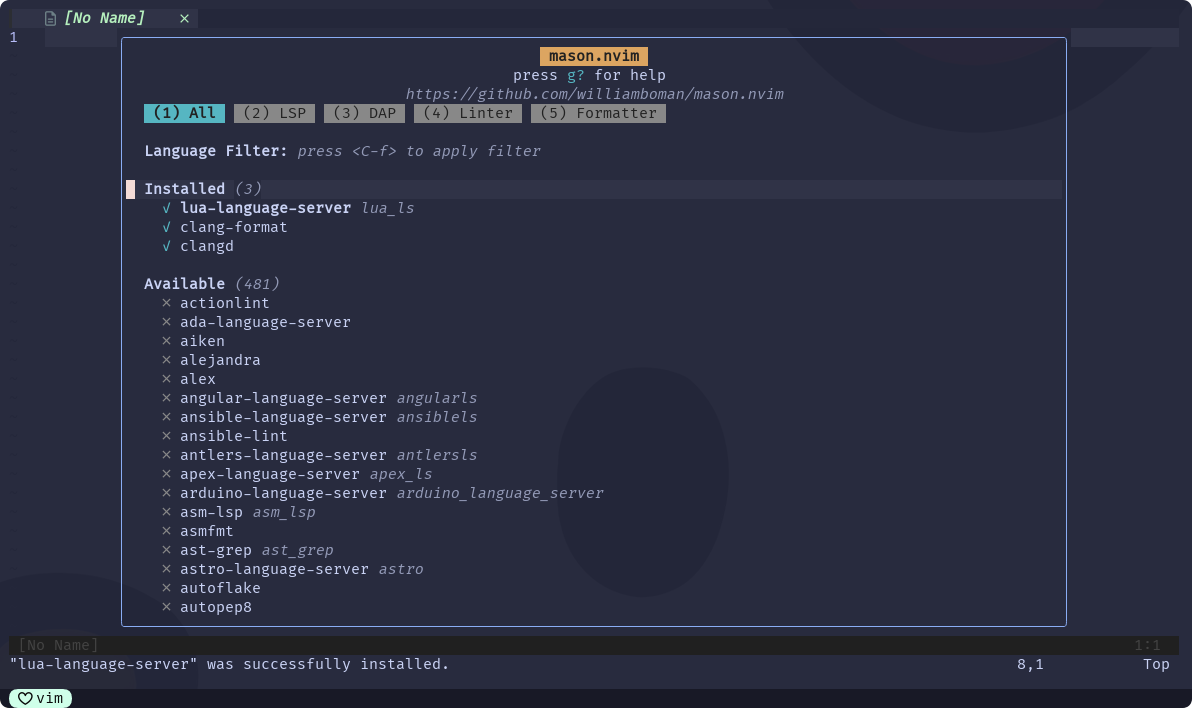Click the X mark beside ansible-lint
Screen dimensions: 1192x708
coord(166,436)
